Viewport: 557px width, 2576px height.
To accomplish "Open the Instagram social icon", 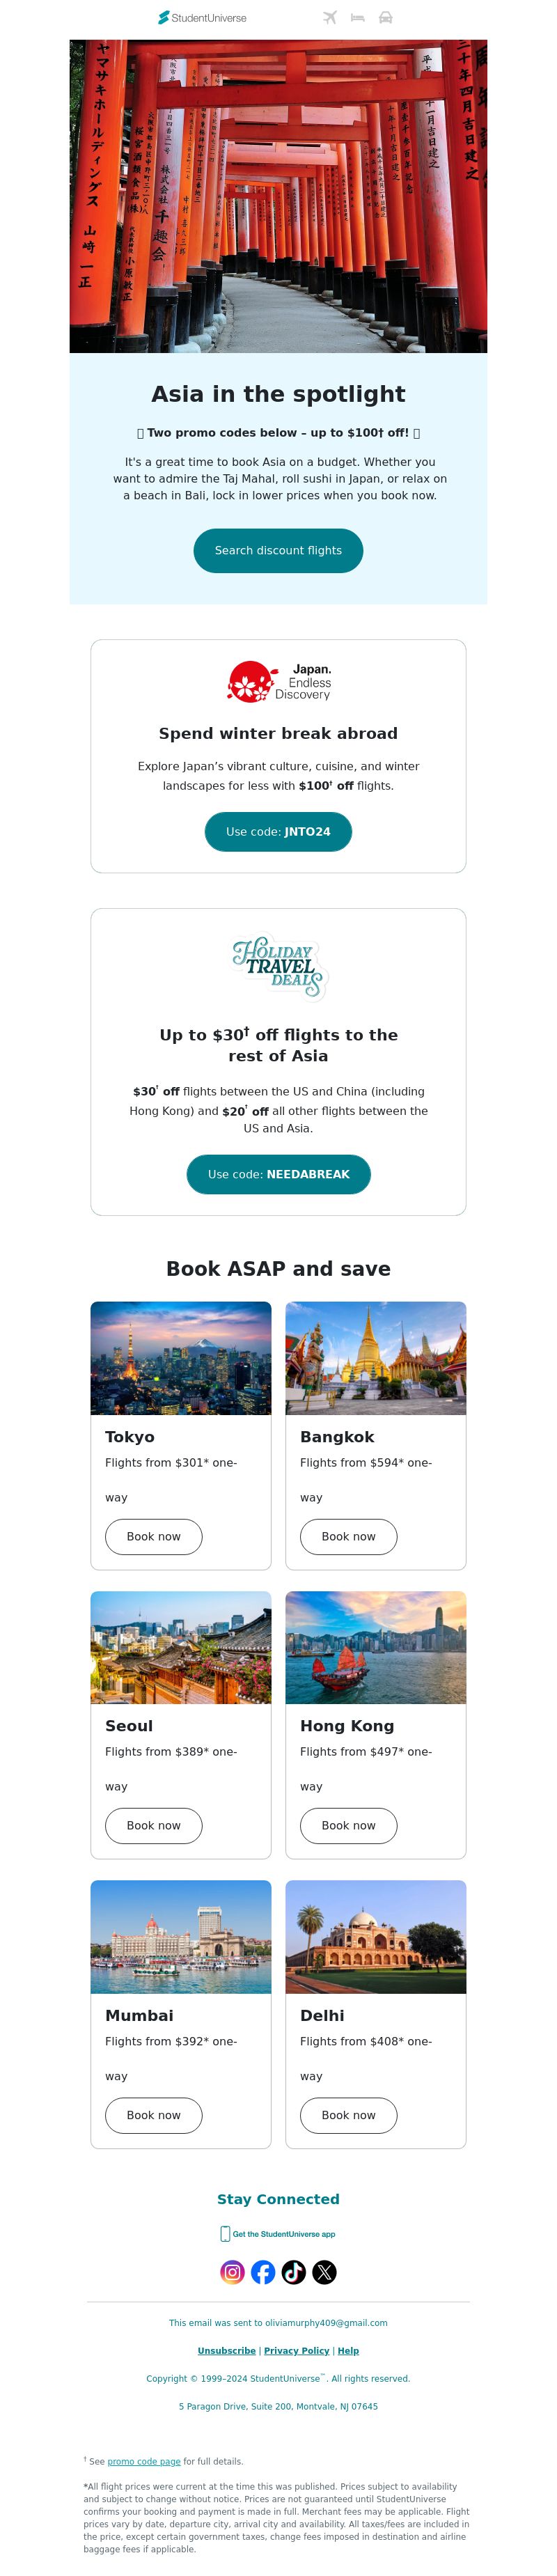I will click(232, 2271).
